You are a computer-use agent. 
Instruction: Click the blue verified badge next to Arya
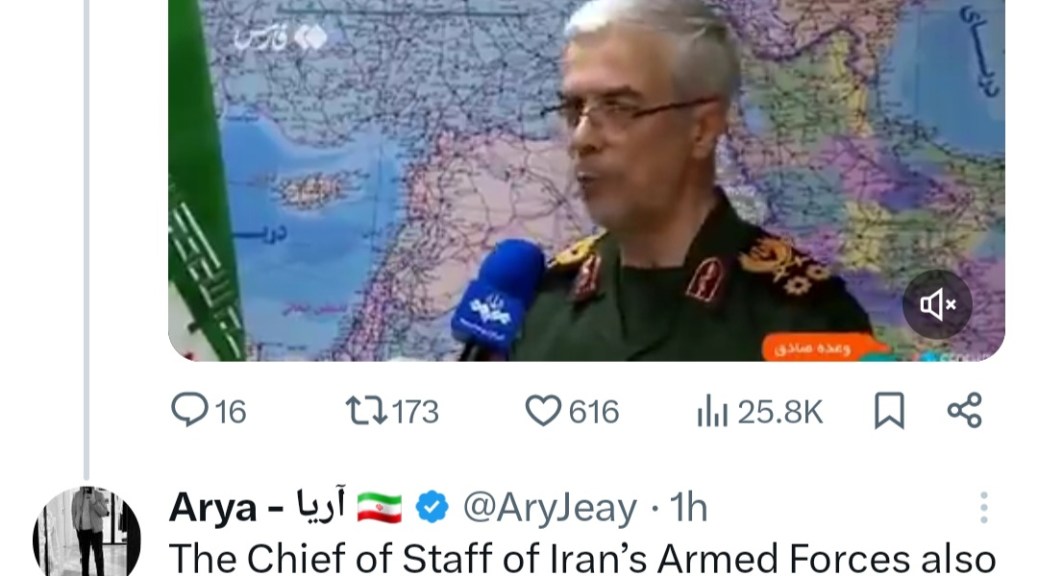432,508
